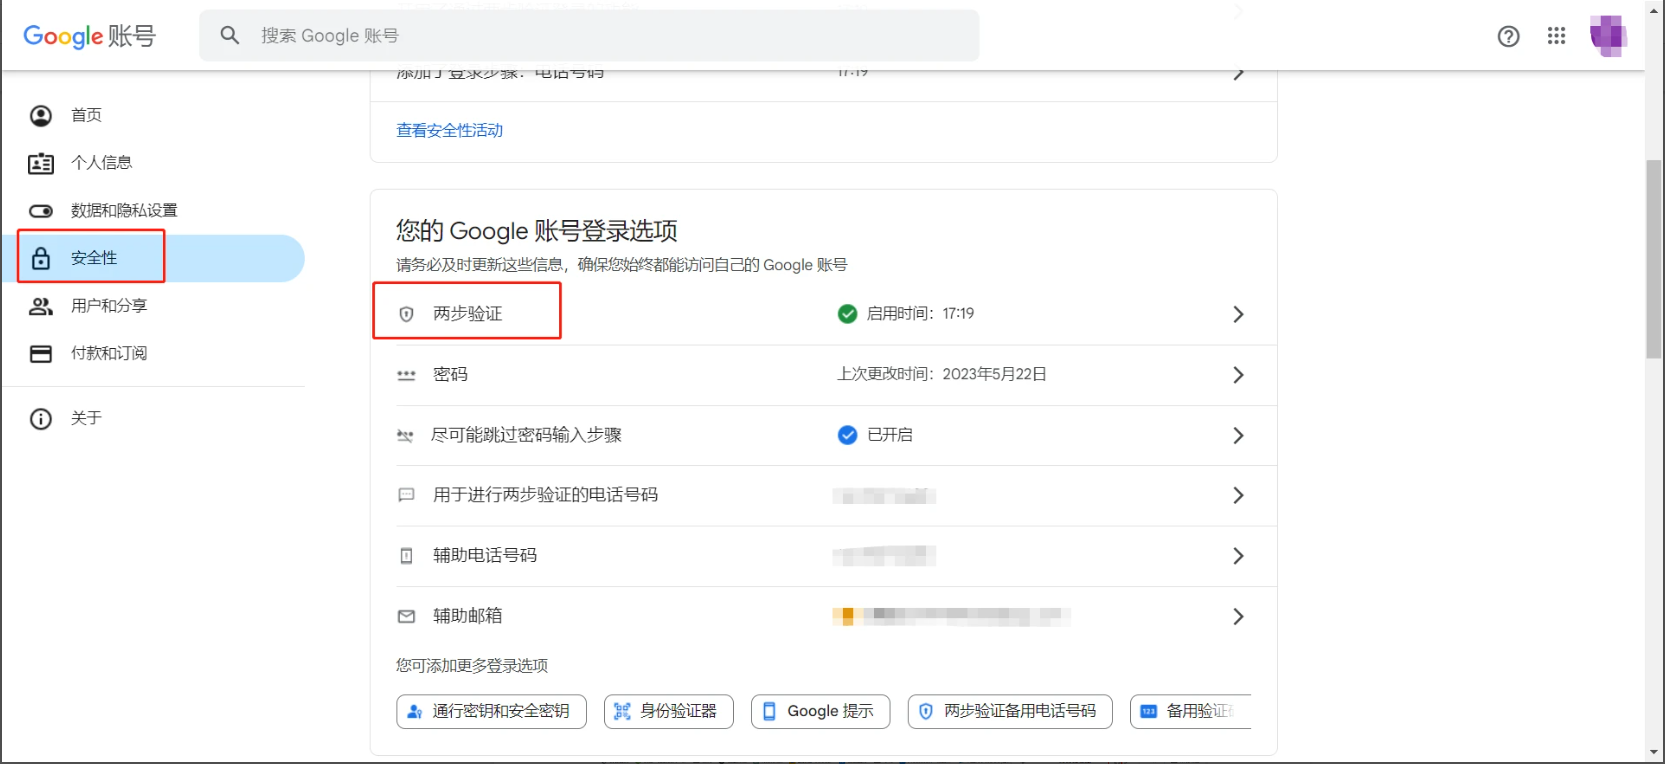Screen dimensions: 1665x764
Task: Open the account profile avatar
Action: (x=1608, y=36)
